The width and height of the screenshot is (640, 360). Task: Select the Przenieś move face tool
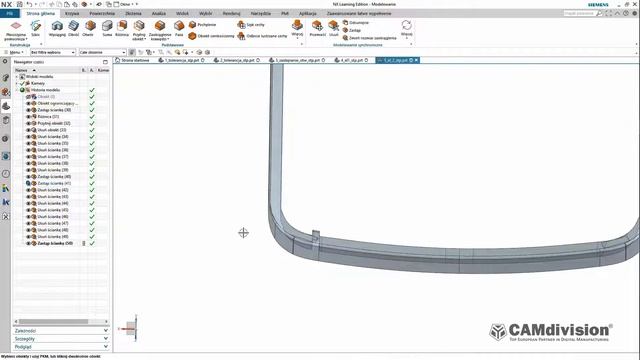[318, 29]
